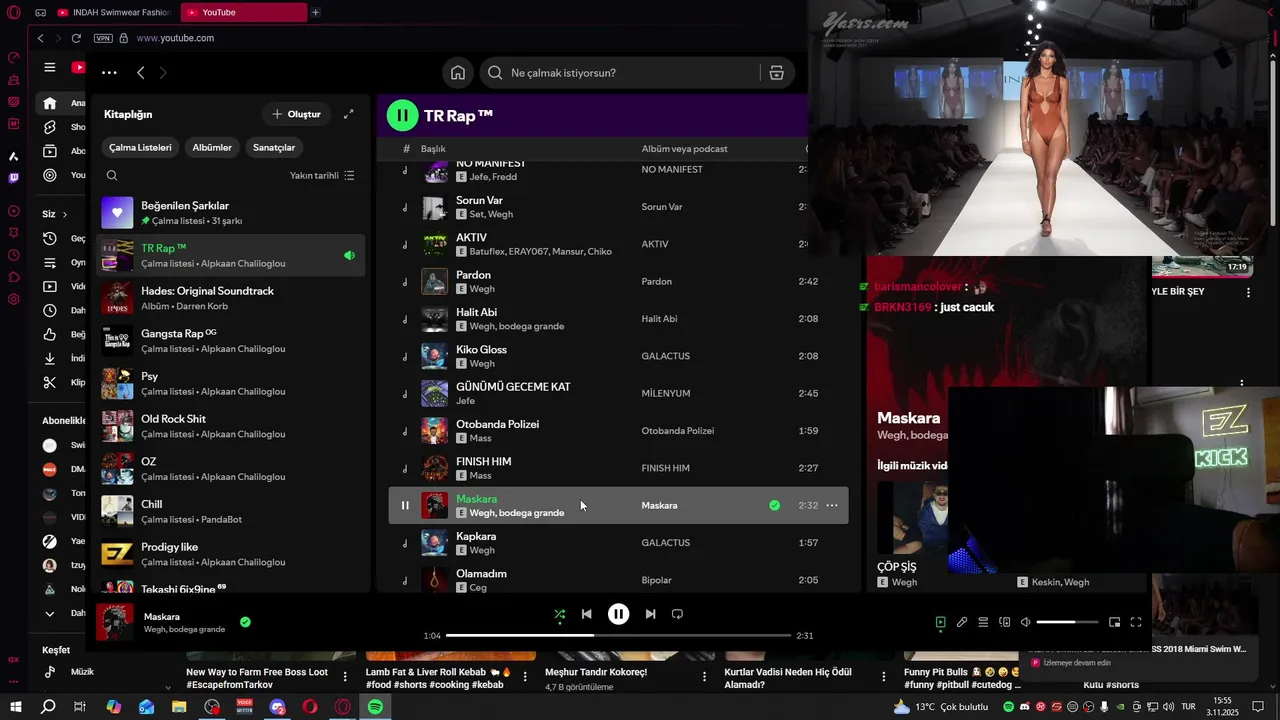Open the Windows notification center
Image resolution: width=1280 pixels, height=720 pixels.
1258,707
